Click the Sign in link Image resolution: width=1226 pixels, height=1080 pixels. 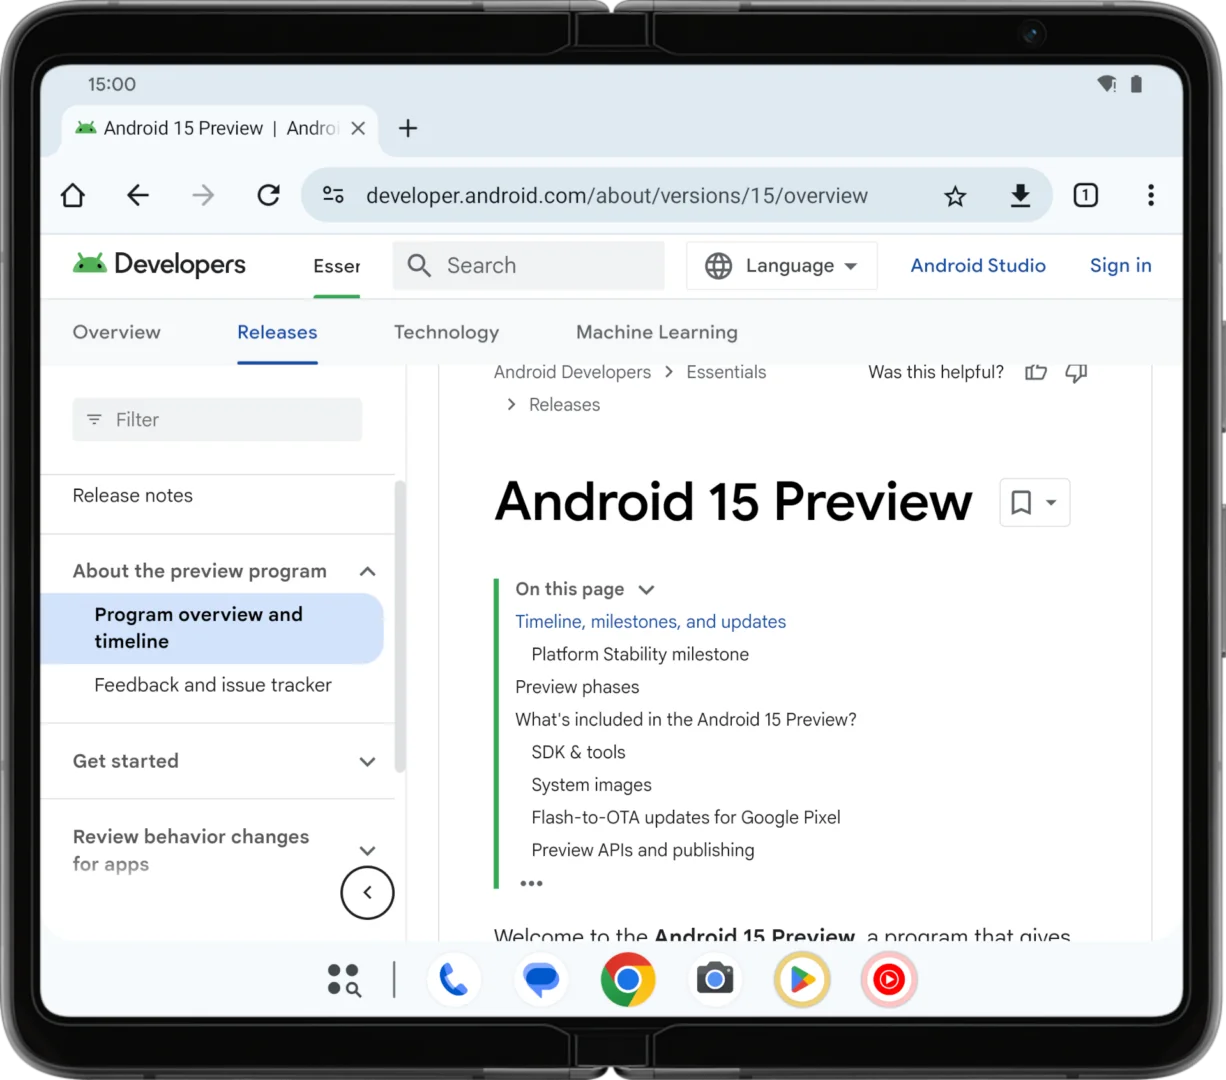pos(1120,265)
